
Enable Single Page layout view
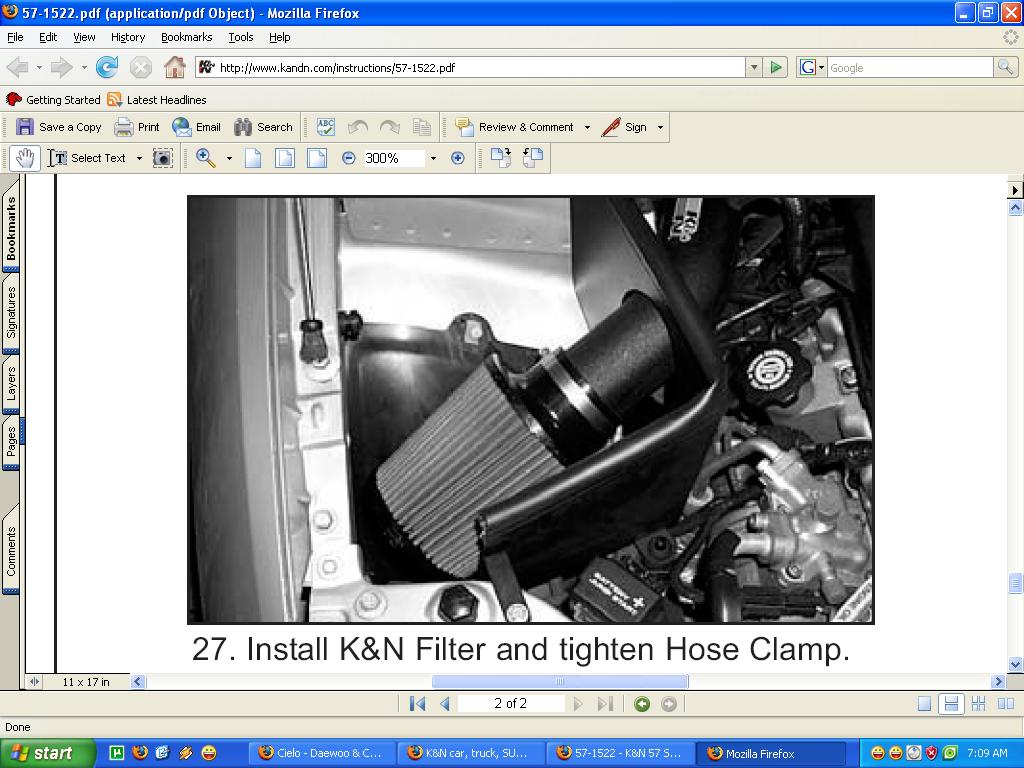925,704
